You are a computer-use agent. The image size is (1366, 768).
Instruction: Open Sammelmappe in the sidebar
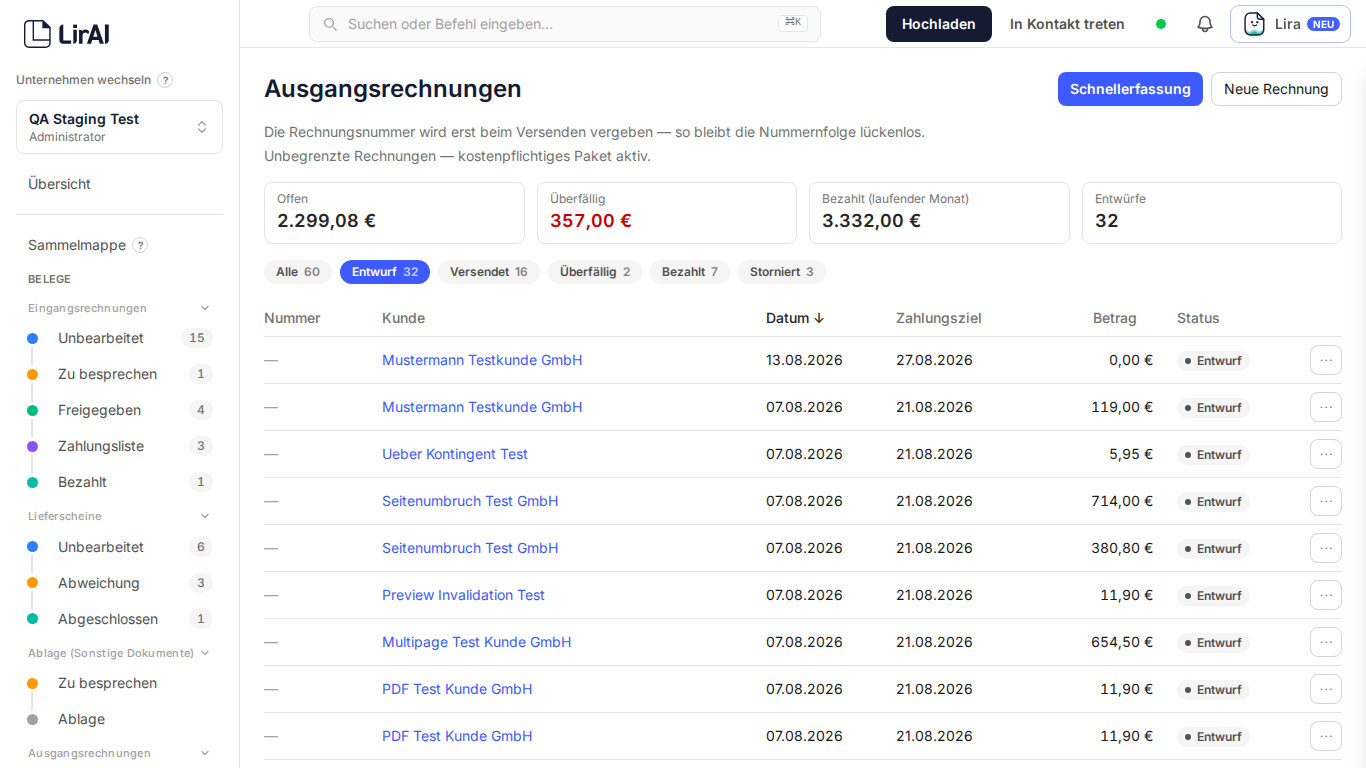pos(77,245)
